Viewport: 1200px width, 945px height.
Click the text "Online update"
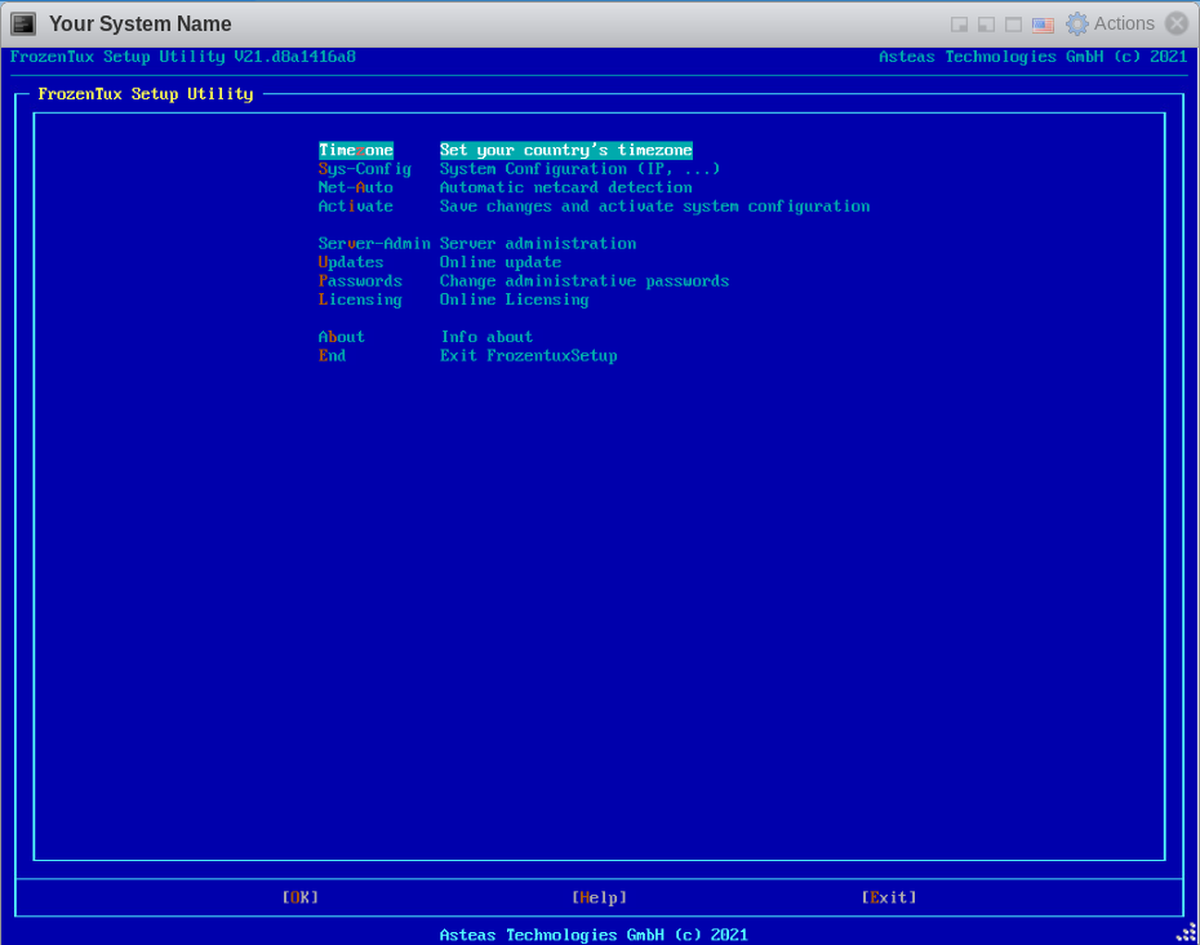[x=501, y=262]
